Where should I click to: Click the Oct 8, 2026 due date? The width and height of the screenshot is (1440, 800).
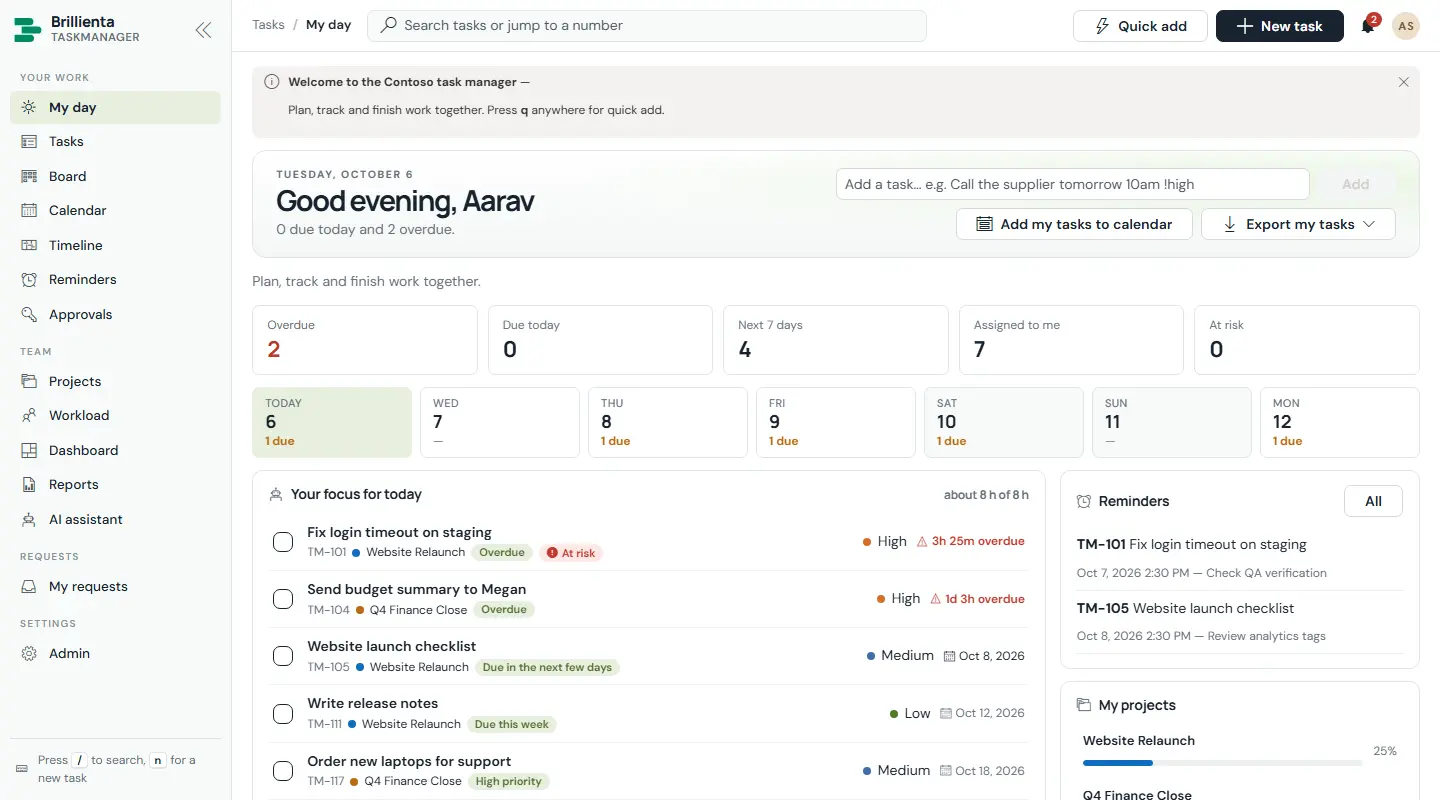click(x=982, y=656)
